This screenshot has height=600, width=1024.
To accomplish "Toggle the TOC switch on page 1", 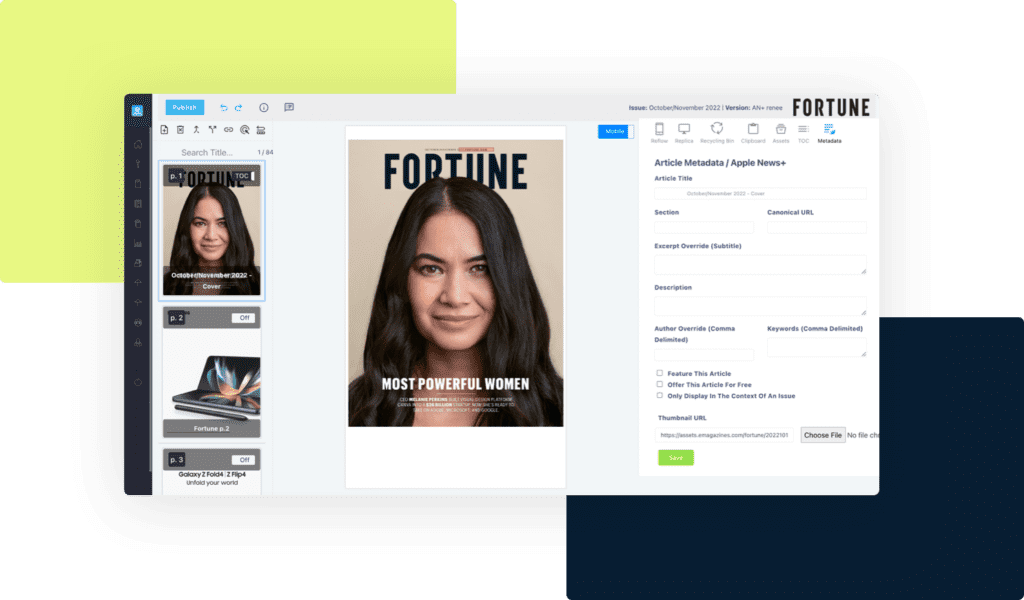I will [x=245, y=176].
